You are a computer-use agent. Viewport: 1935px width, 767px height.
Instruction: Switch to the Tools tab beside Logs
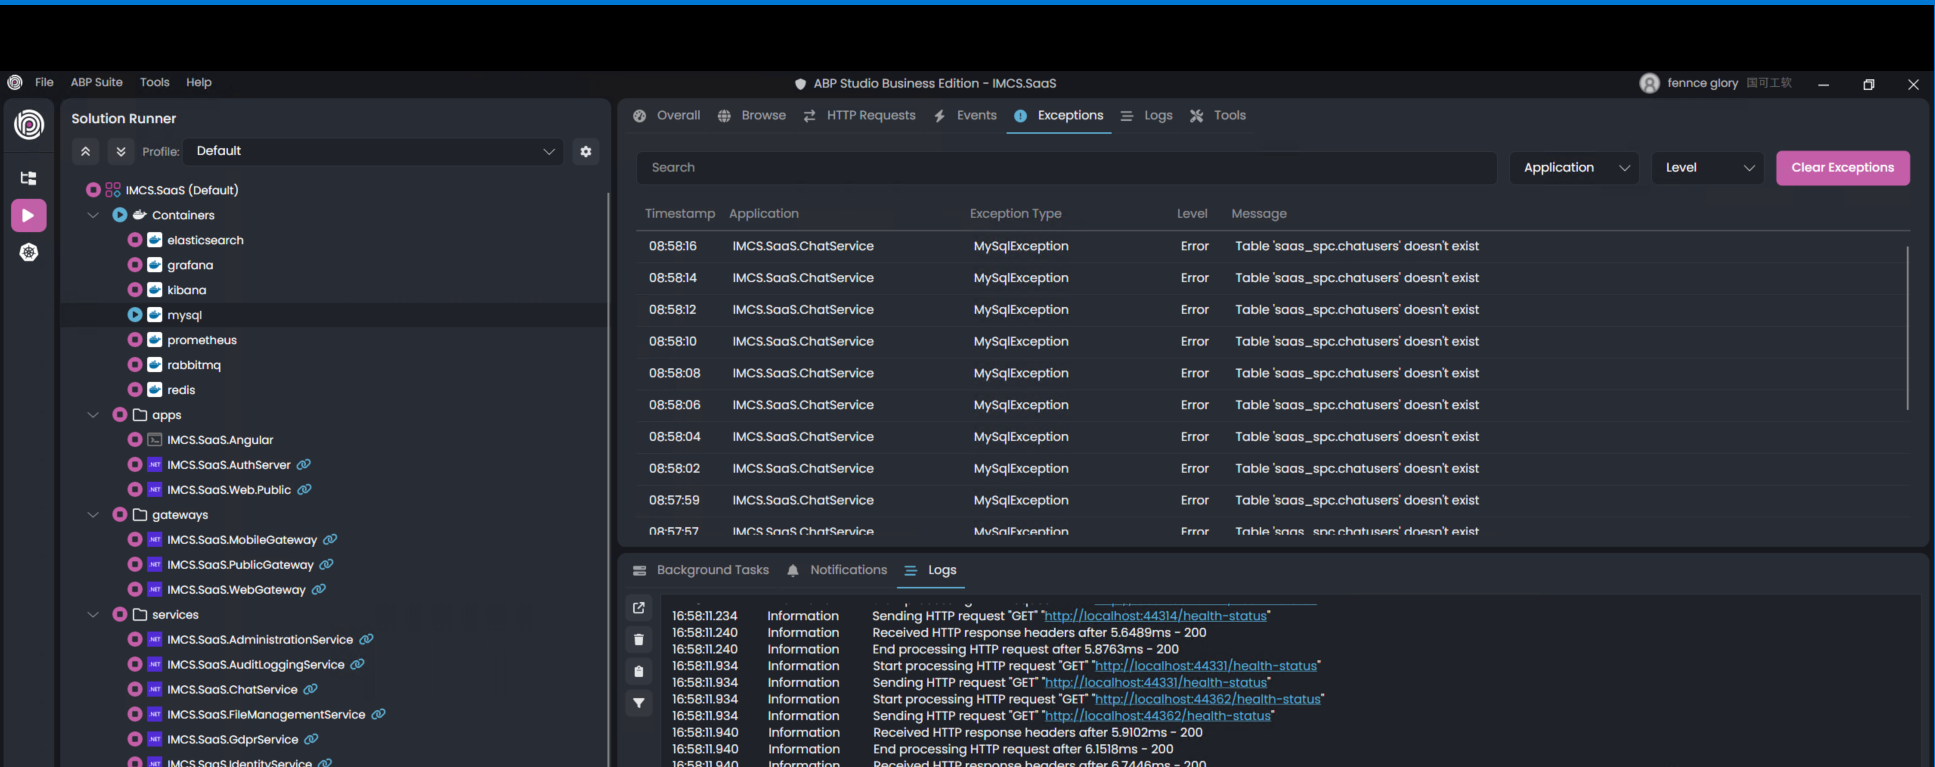1218,116
